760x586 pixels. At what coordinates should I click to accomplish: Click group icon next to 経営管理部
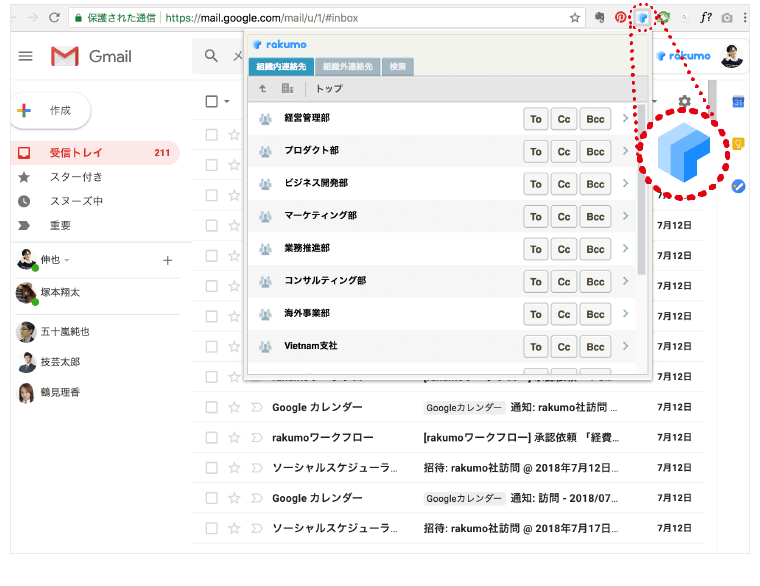(x=265, y=119)
